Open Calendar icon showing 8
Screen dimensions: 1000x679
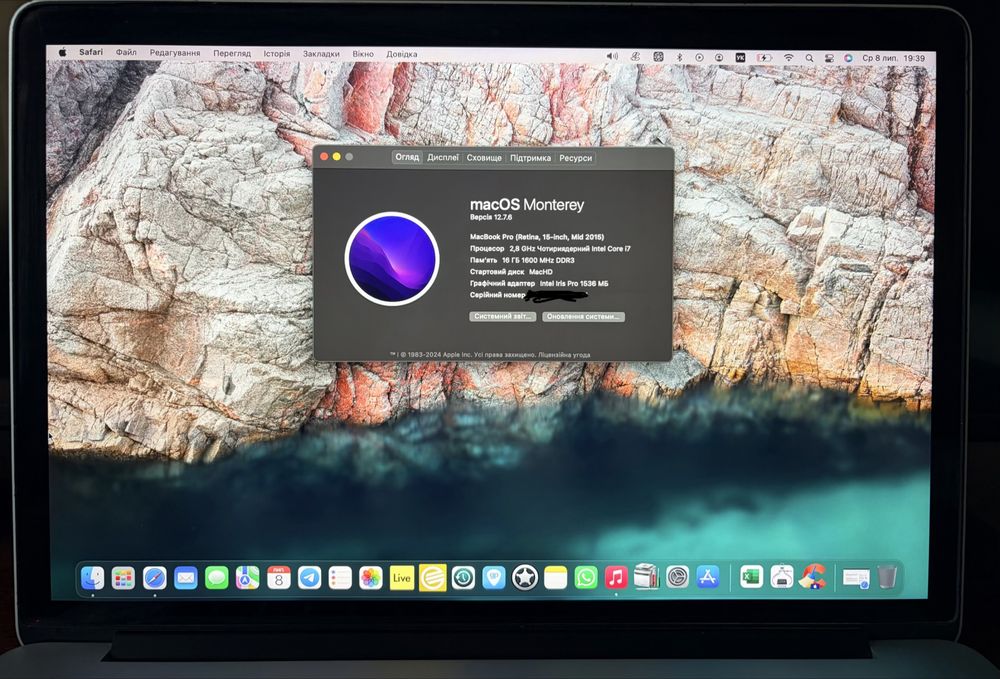(279, 578)
